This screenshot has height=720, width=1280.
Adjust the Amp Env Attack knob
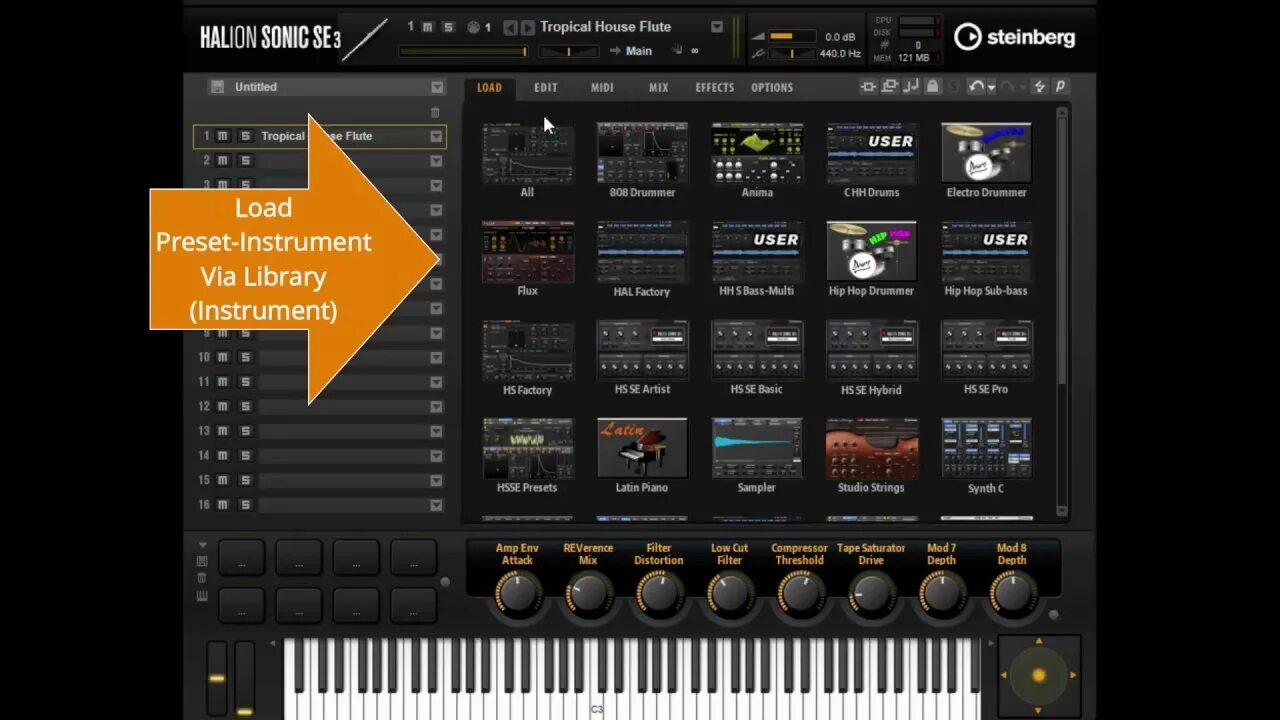[517, 593]
